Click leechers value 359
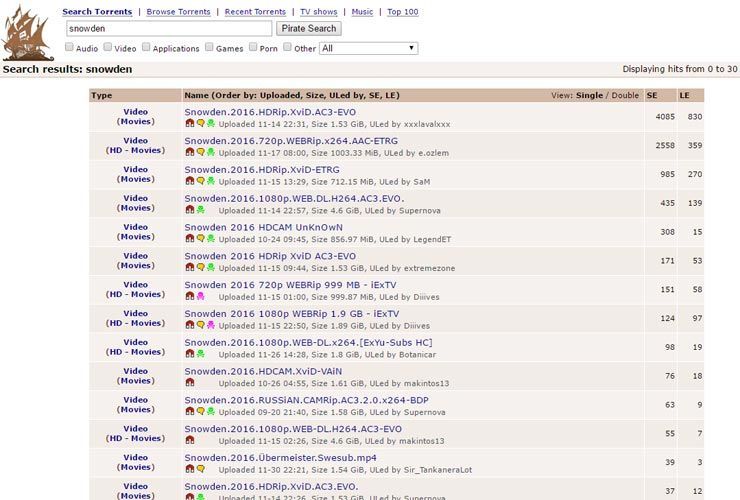The height and width of the screenshot is (500, 740). click(695, 145)
